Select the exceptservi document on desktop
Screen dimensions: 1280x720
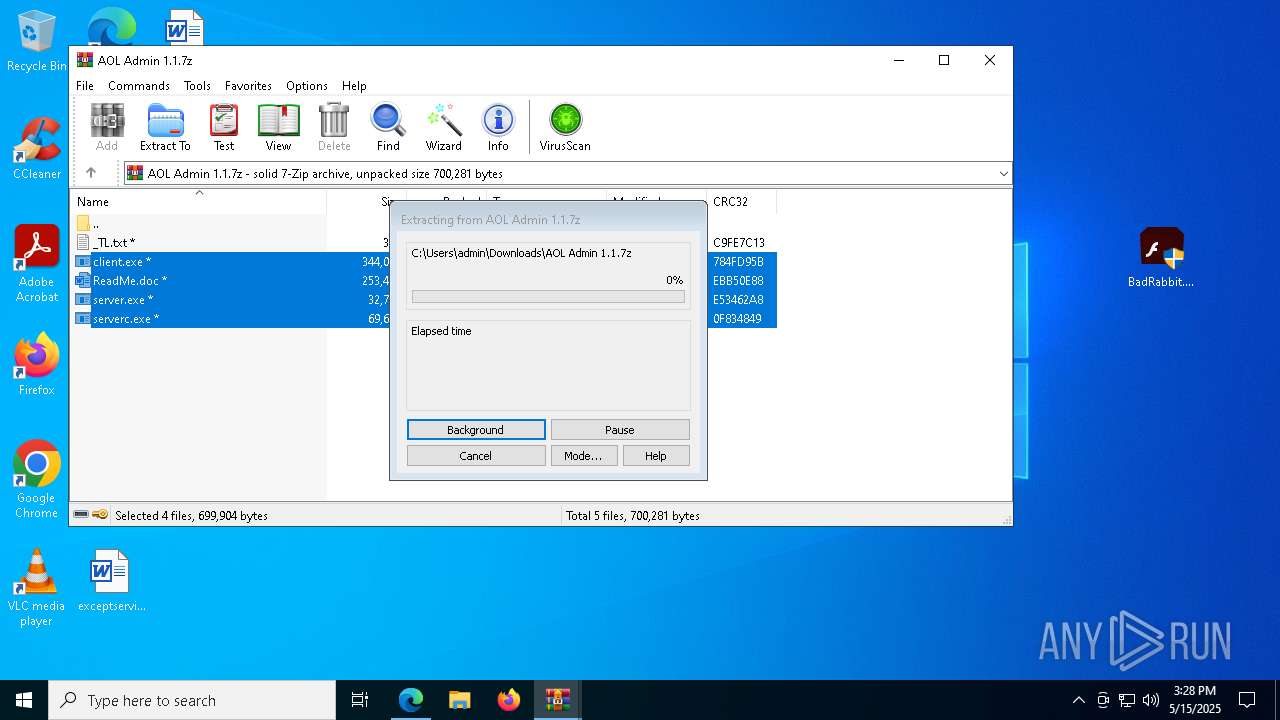(110, 580)
